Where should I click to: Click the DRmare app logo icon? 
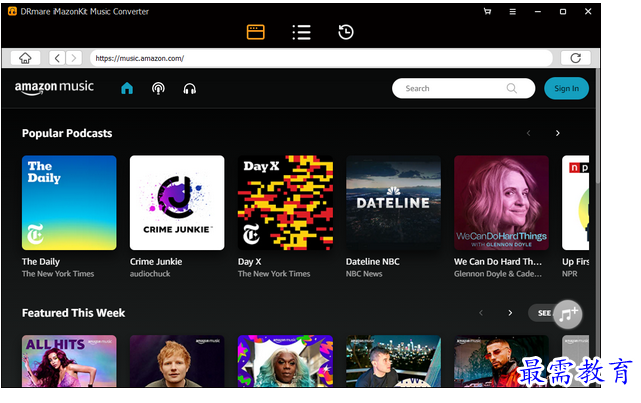pos(12,11)
